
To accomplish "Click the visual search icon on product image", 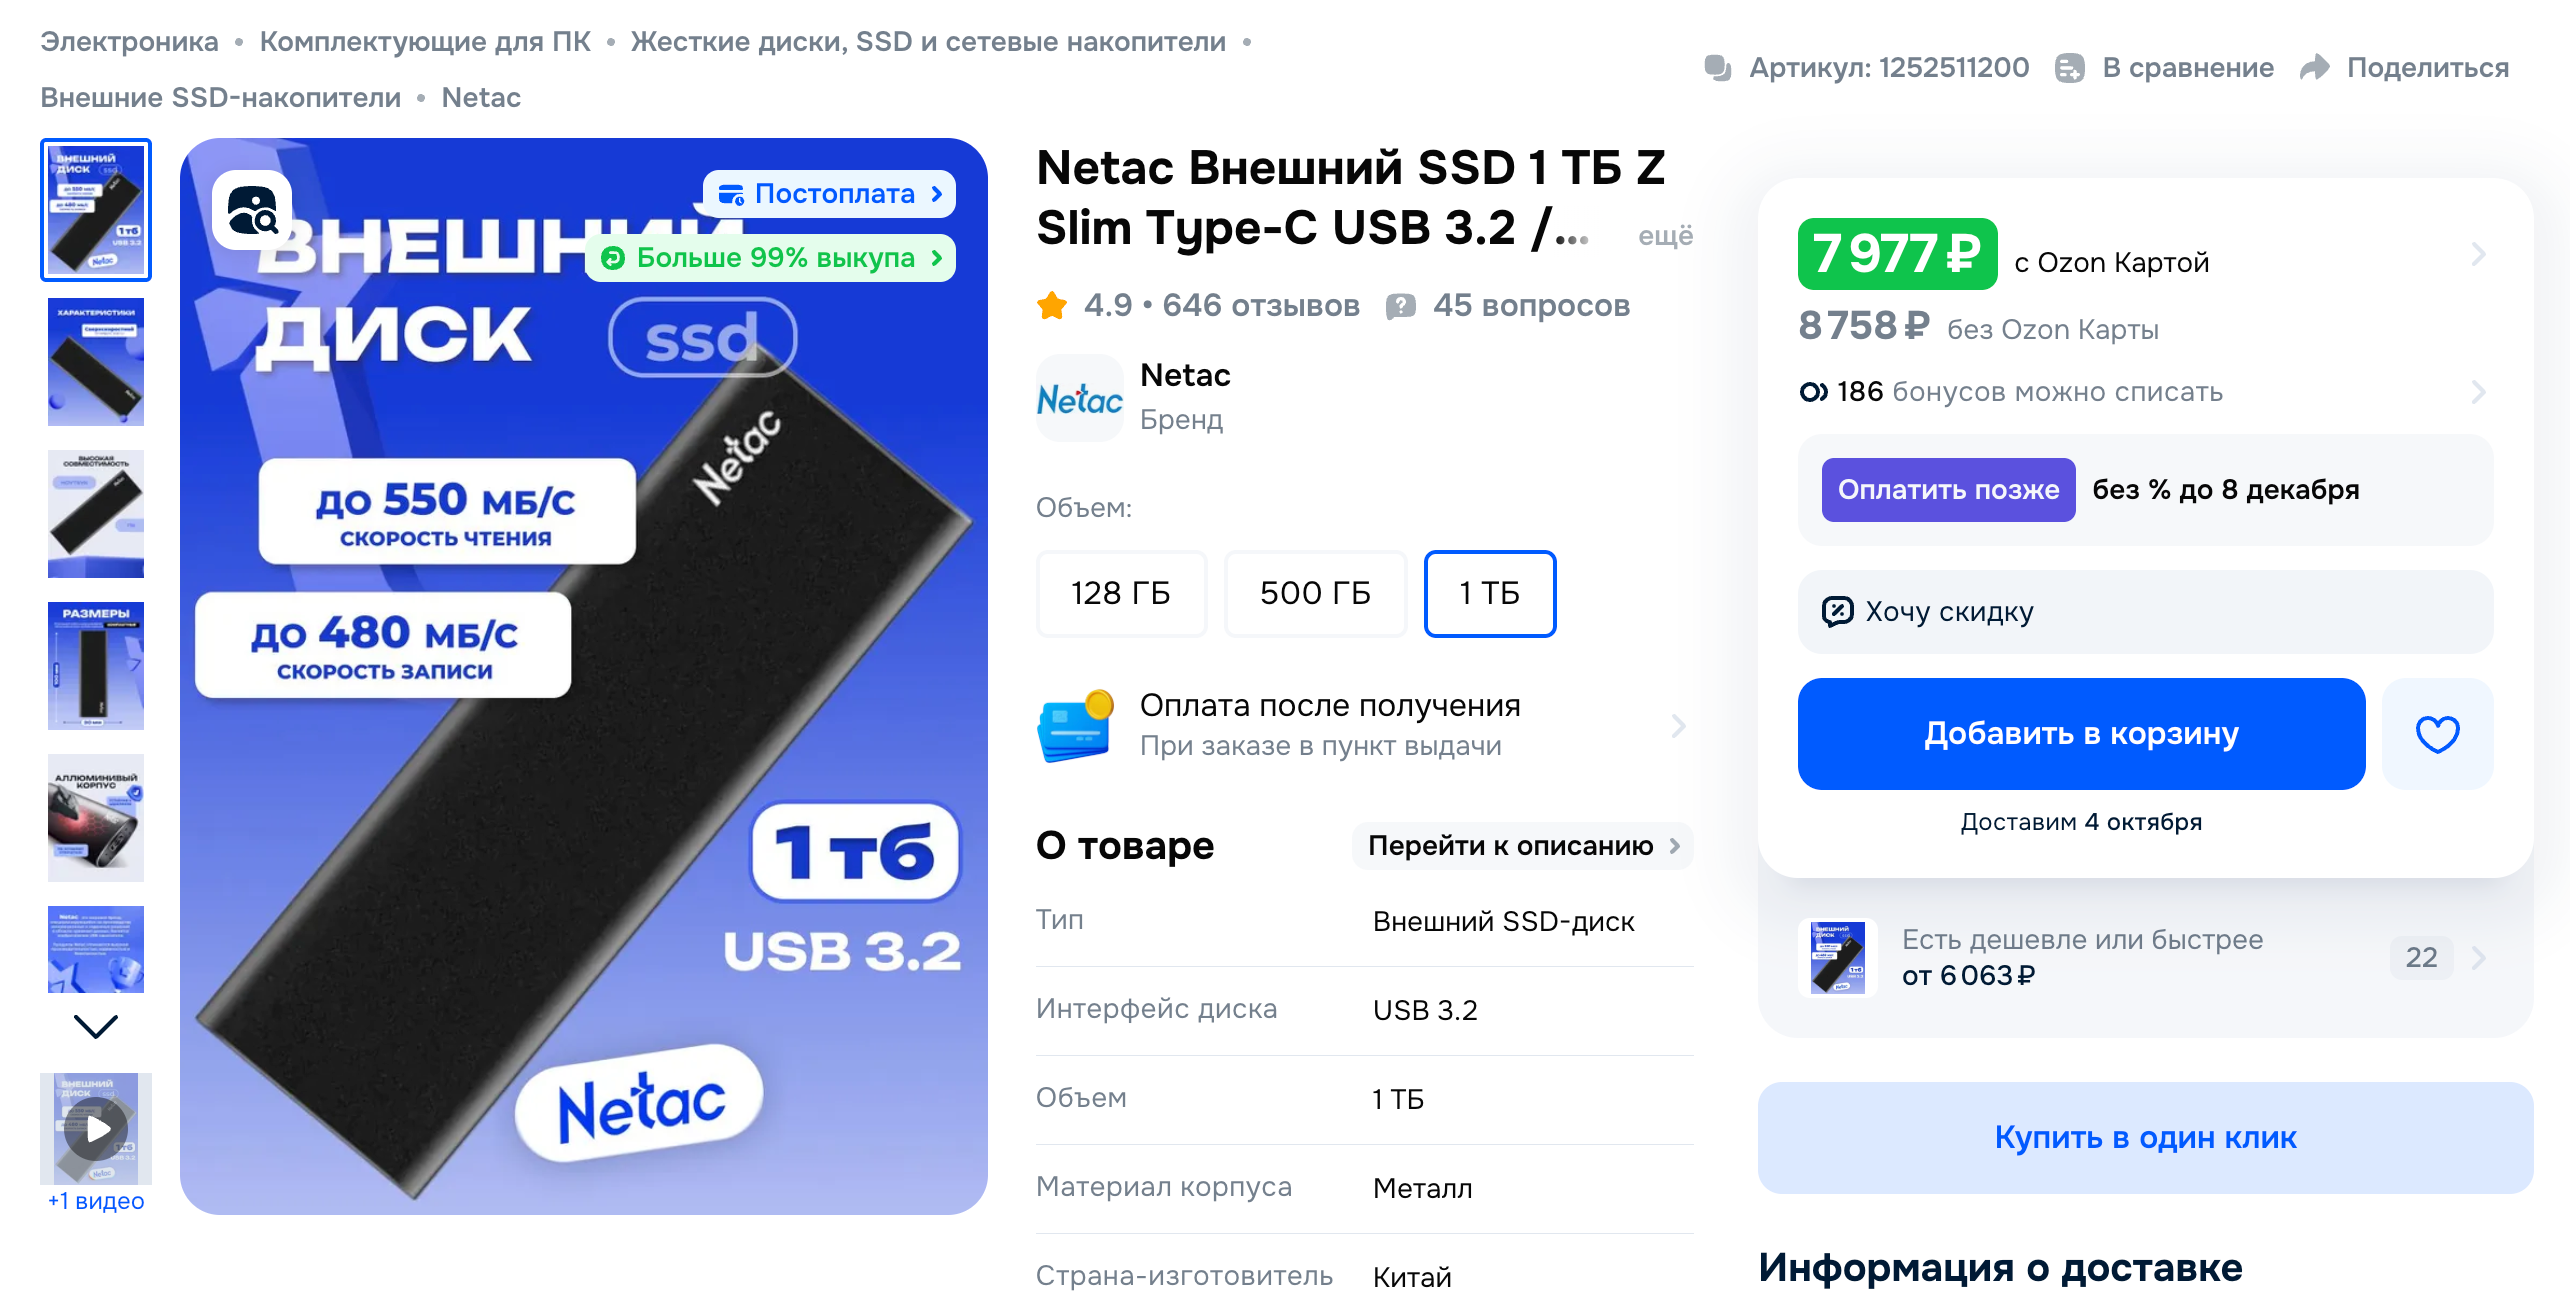I will (x=252, y=210).
